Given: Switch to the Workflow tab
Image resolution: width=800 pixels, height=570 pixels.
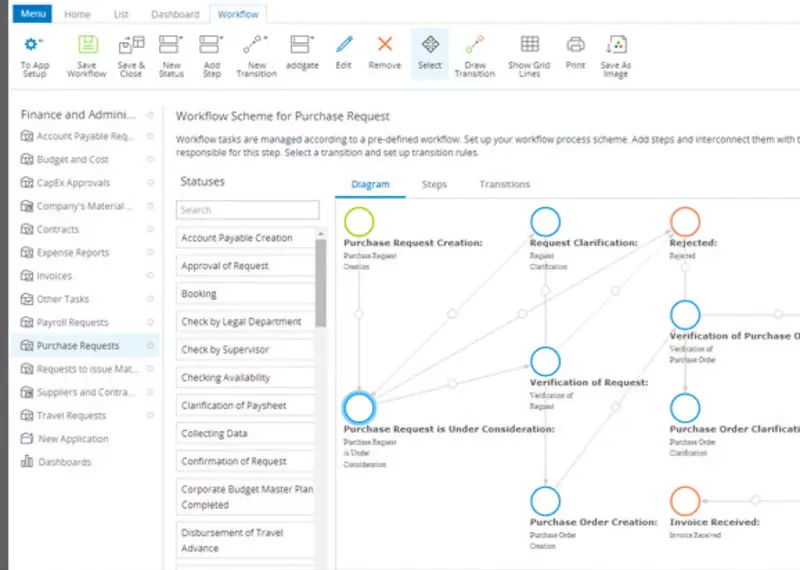Looking at the screenshot, I should [238, 14].
